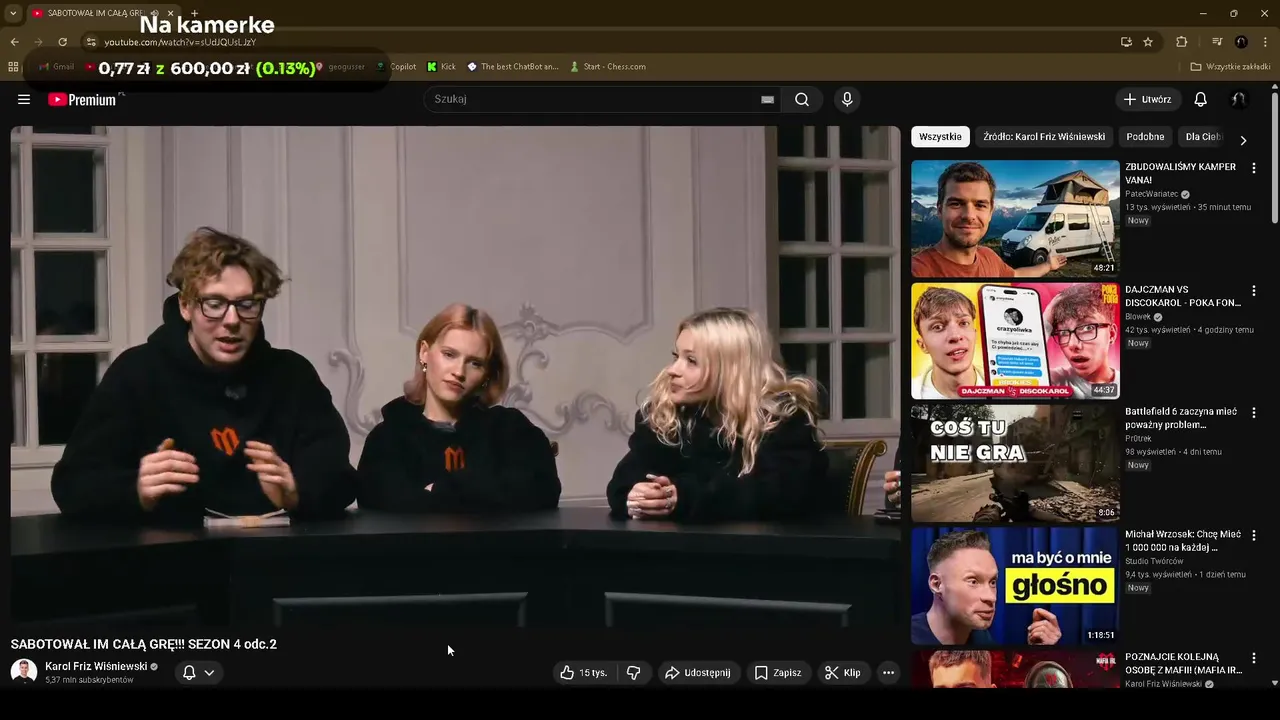Open the apps grid in bookmarks bar
The image size is (1280, 720).
13,67
